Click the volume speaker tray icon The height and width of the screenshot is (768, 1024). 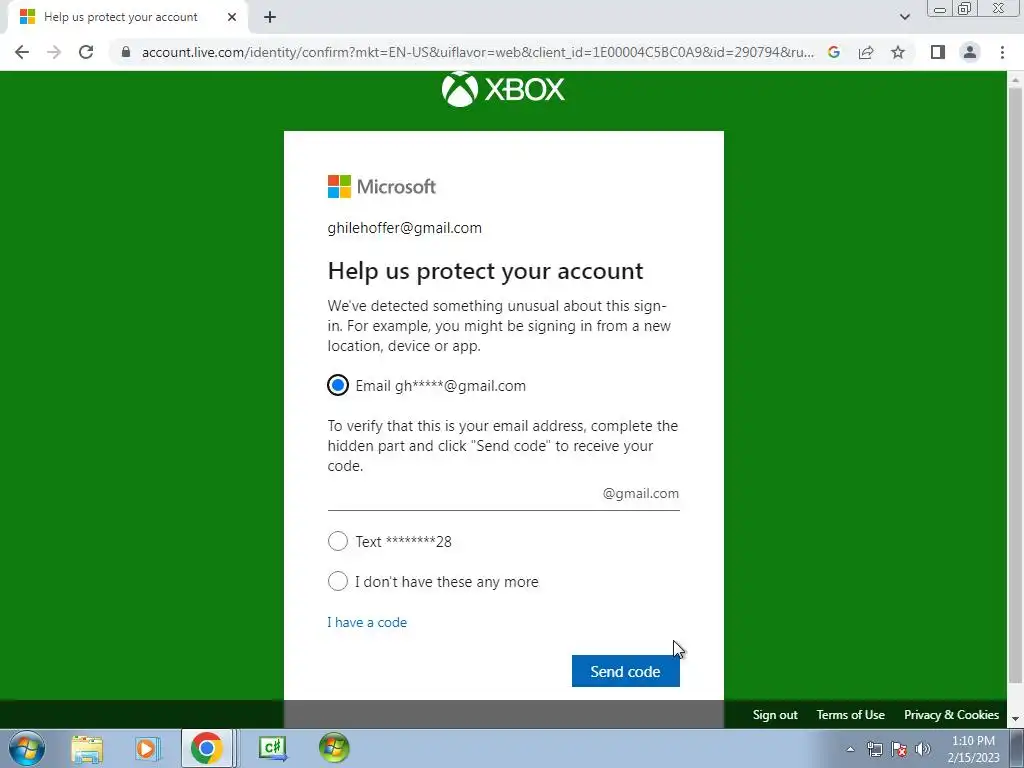tap(923, 749)
